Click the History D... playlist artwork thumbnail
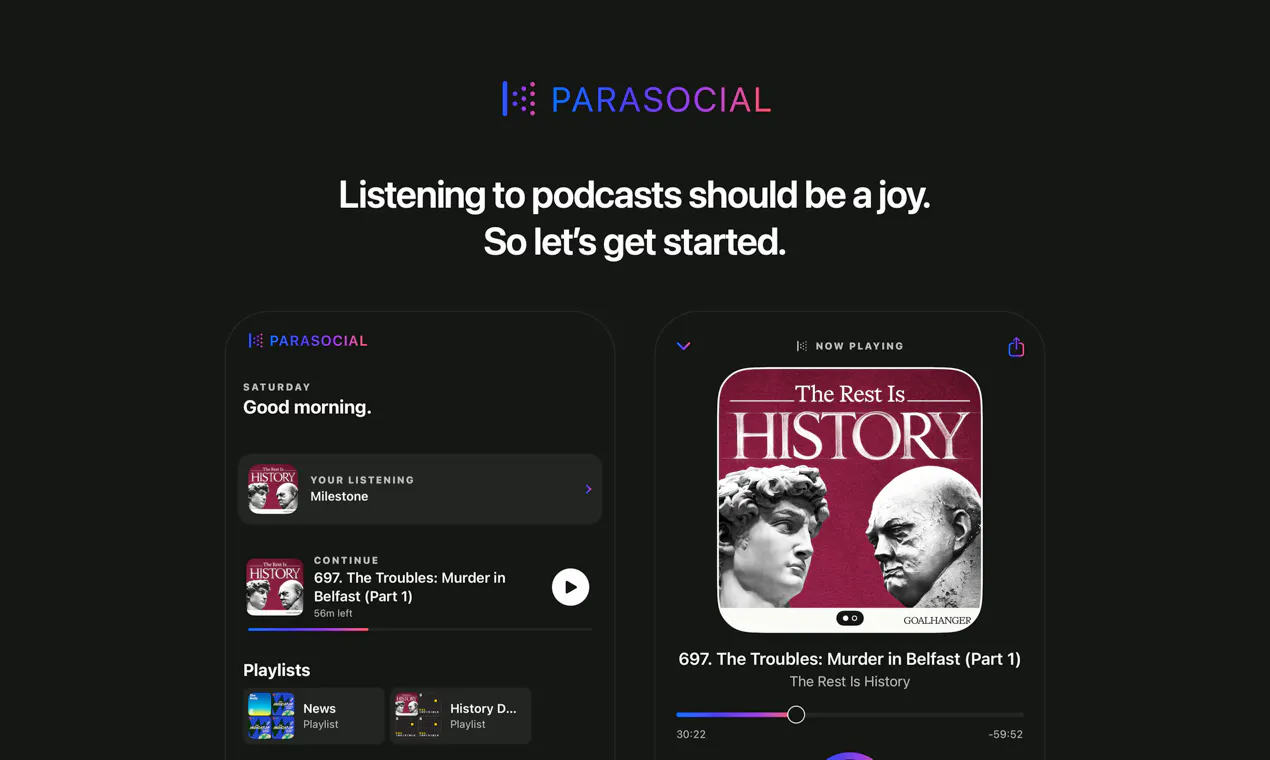The height and width of the screenshot is (760, 1270). tap(418, 716)
